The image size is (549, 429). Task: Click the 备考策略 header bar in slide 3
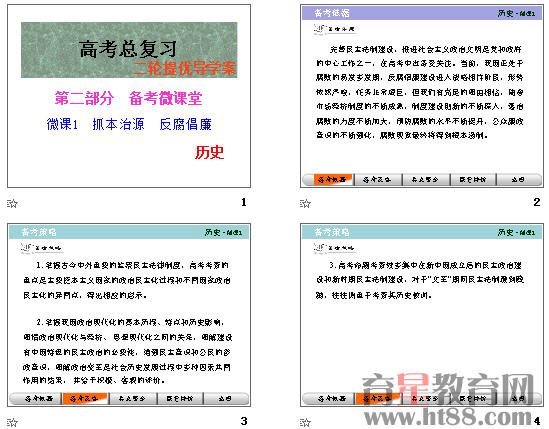129,232
